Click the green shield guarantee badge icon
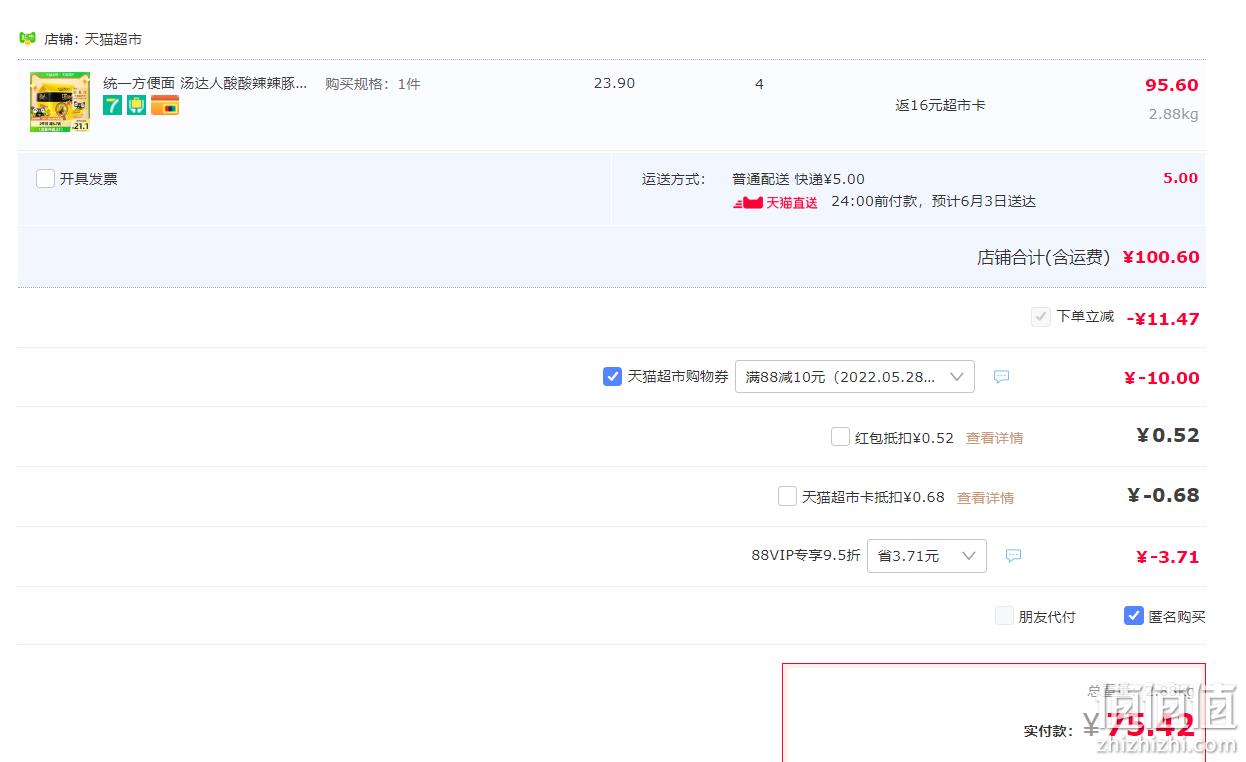Viewport: 1246px width, 762px height. point(136,105)
